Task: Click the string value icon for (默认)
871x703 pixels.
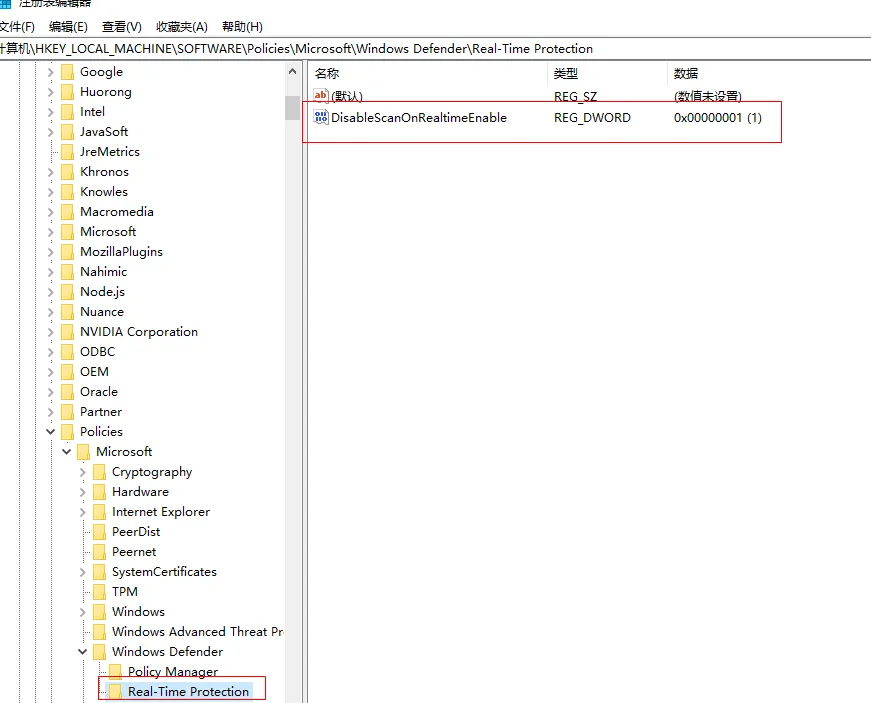Action: click(x=321, y=96)
